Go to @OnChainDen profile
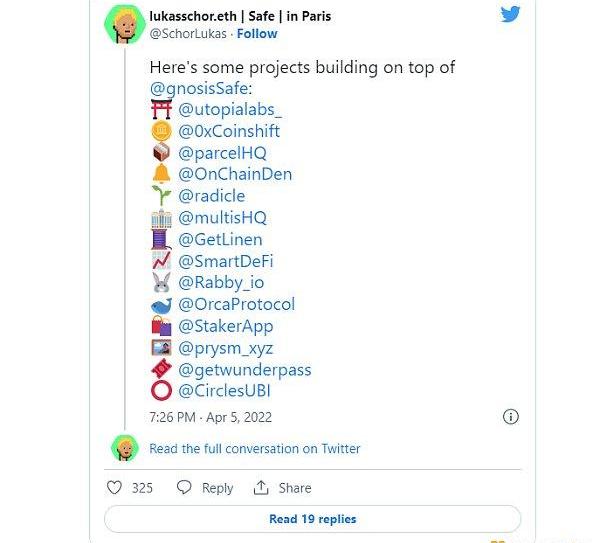Image resolution: width=600 pixels, height=543 pixels. click(x=235, y=174)
